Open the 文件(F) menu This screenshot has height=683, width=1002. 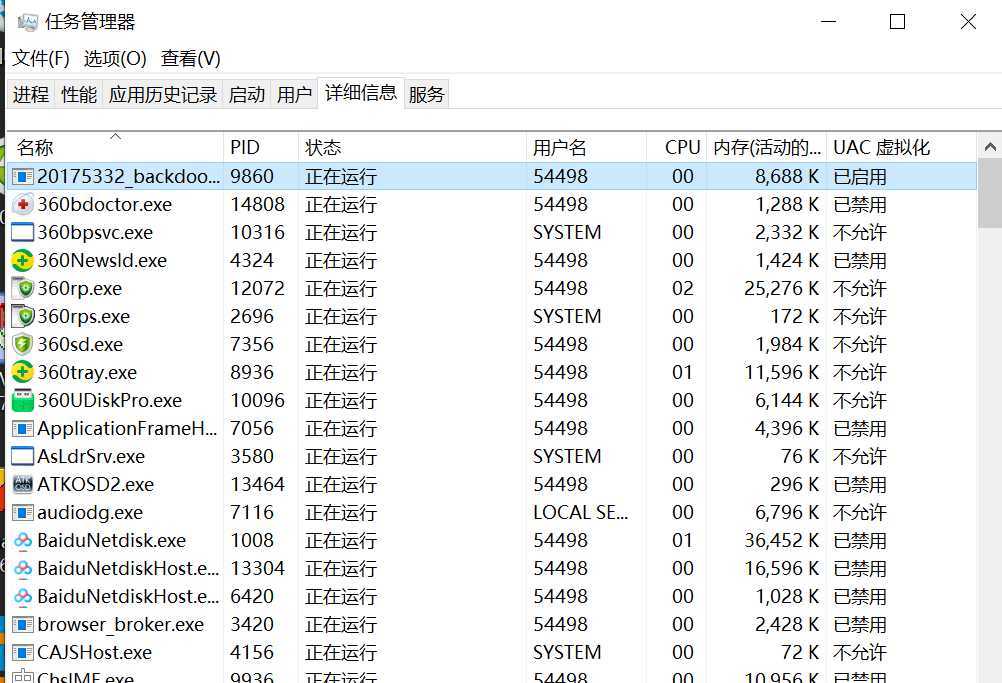click(41, 59)
